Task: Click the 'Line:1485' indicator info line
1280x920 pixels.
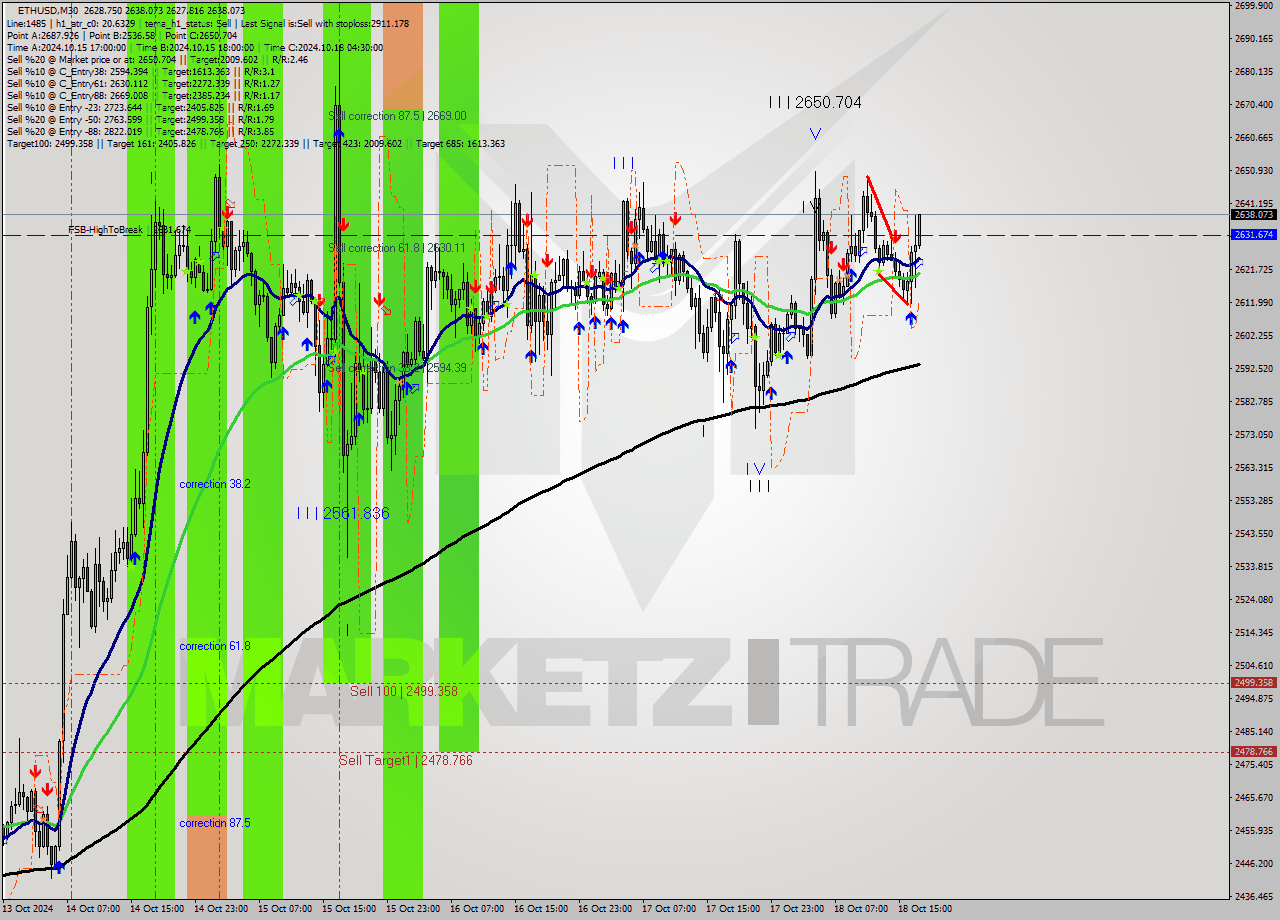Action: (x=207, y=23)
